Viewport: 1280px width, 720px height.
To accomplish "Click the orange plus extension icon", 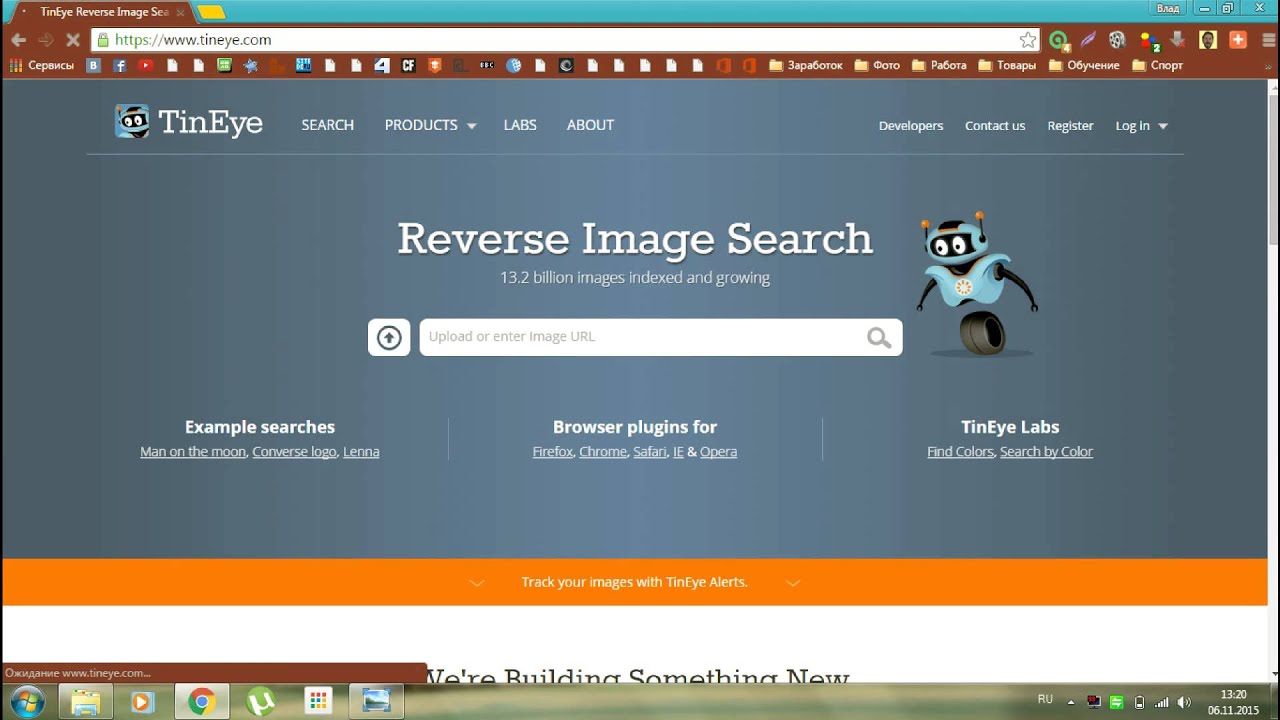I will click(1238, 40).
